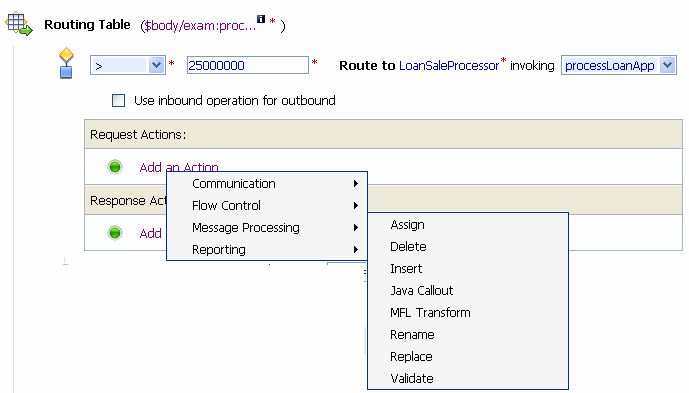This screenshot has height=393, width=689.
Task: Click the Add an Action link in Request Actions
Action: pos(179,167)
